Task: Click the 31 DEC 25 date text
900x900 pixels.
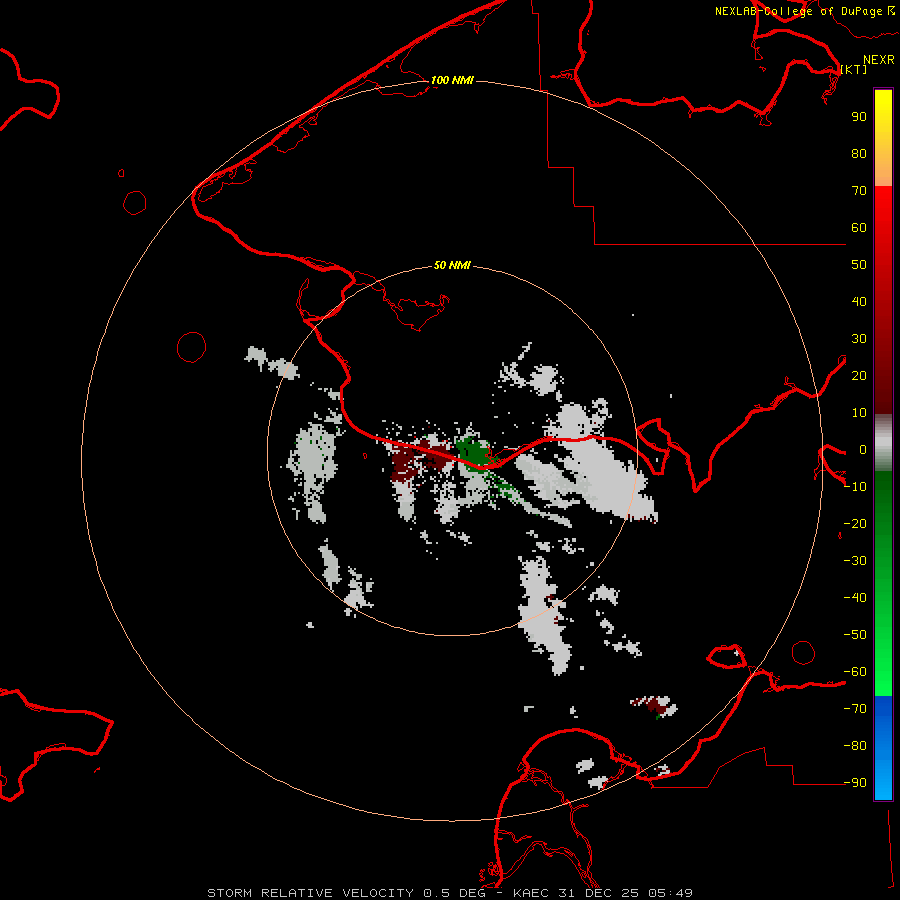Action: pyautogui.click(x=598, y=893)
